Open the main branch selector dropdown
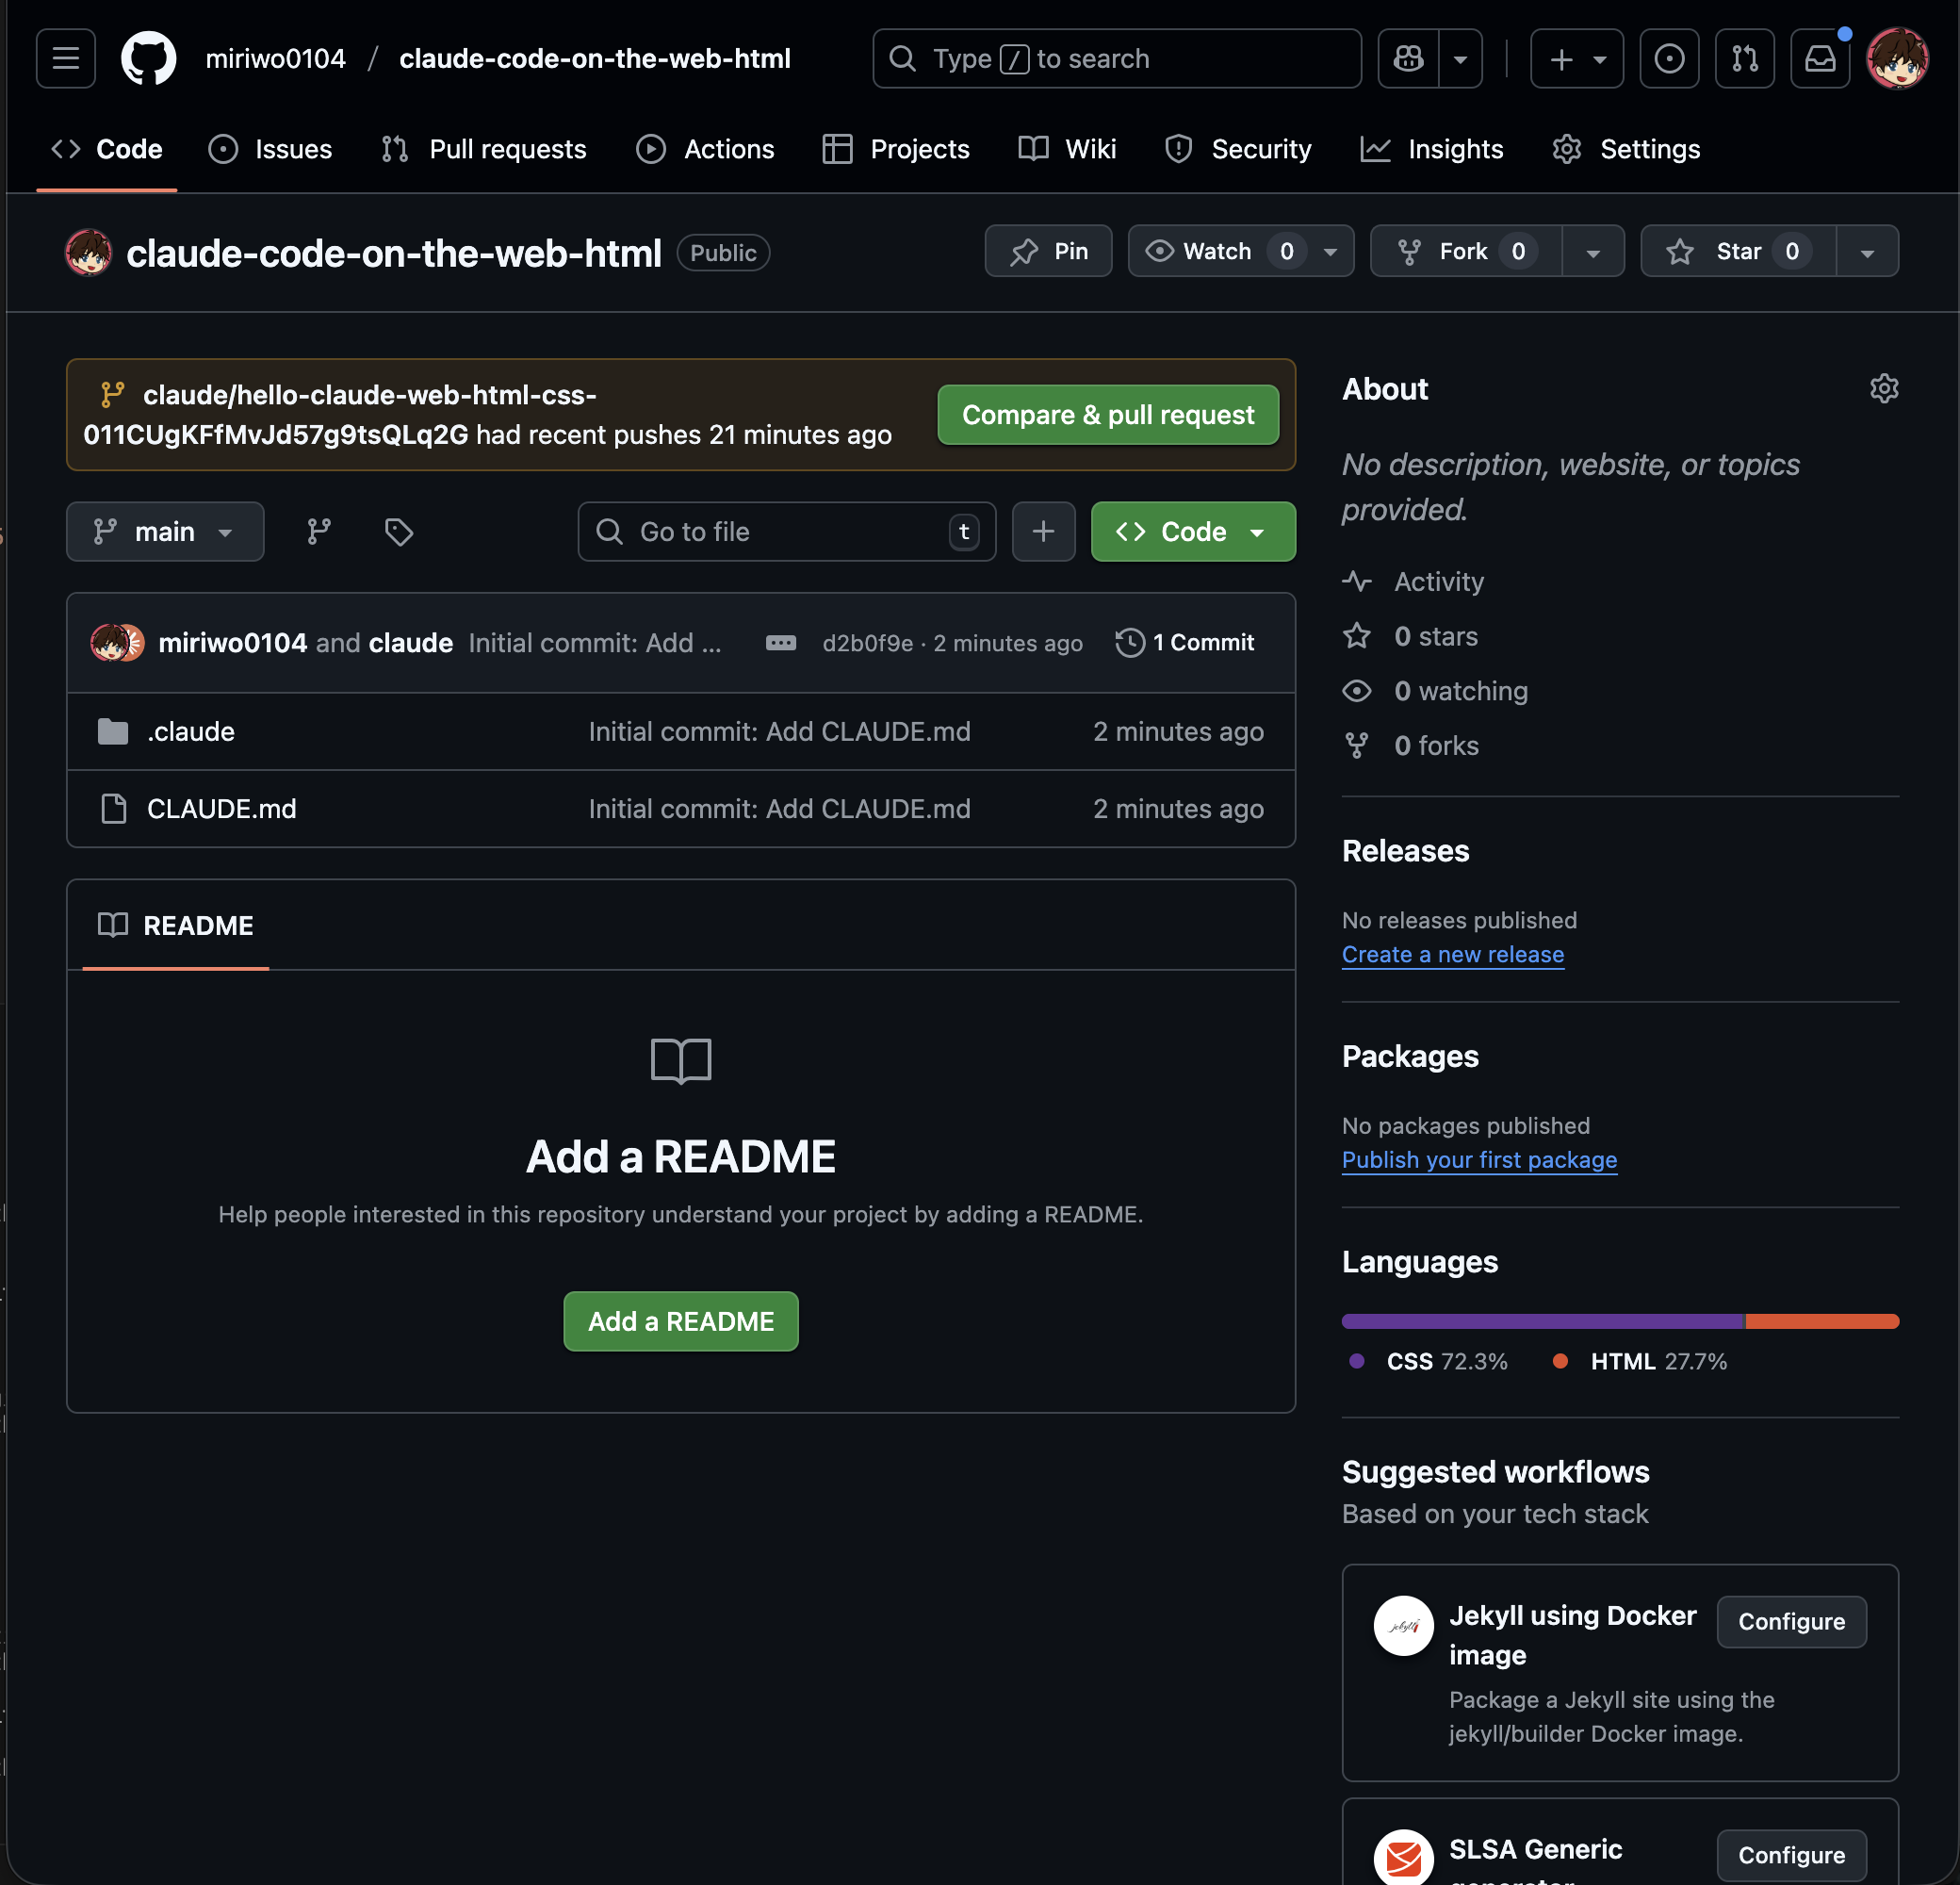 (x=165, y=531)
